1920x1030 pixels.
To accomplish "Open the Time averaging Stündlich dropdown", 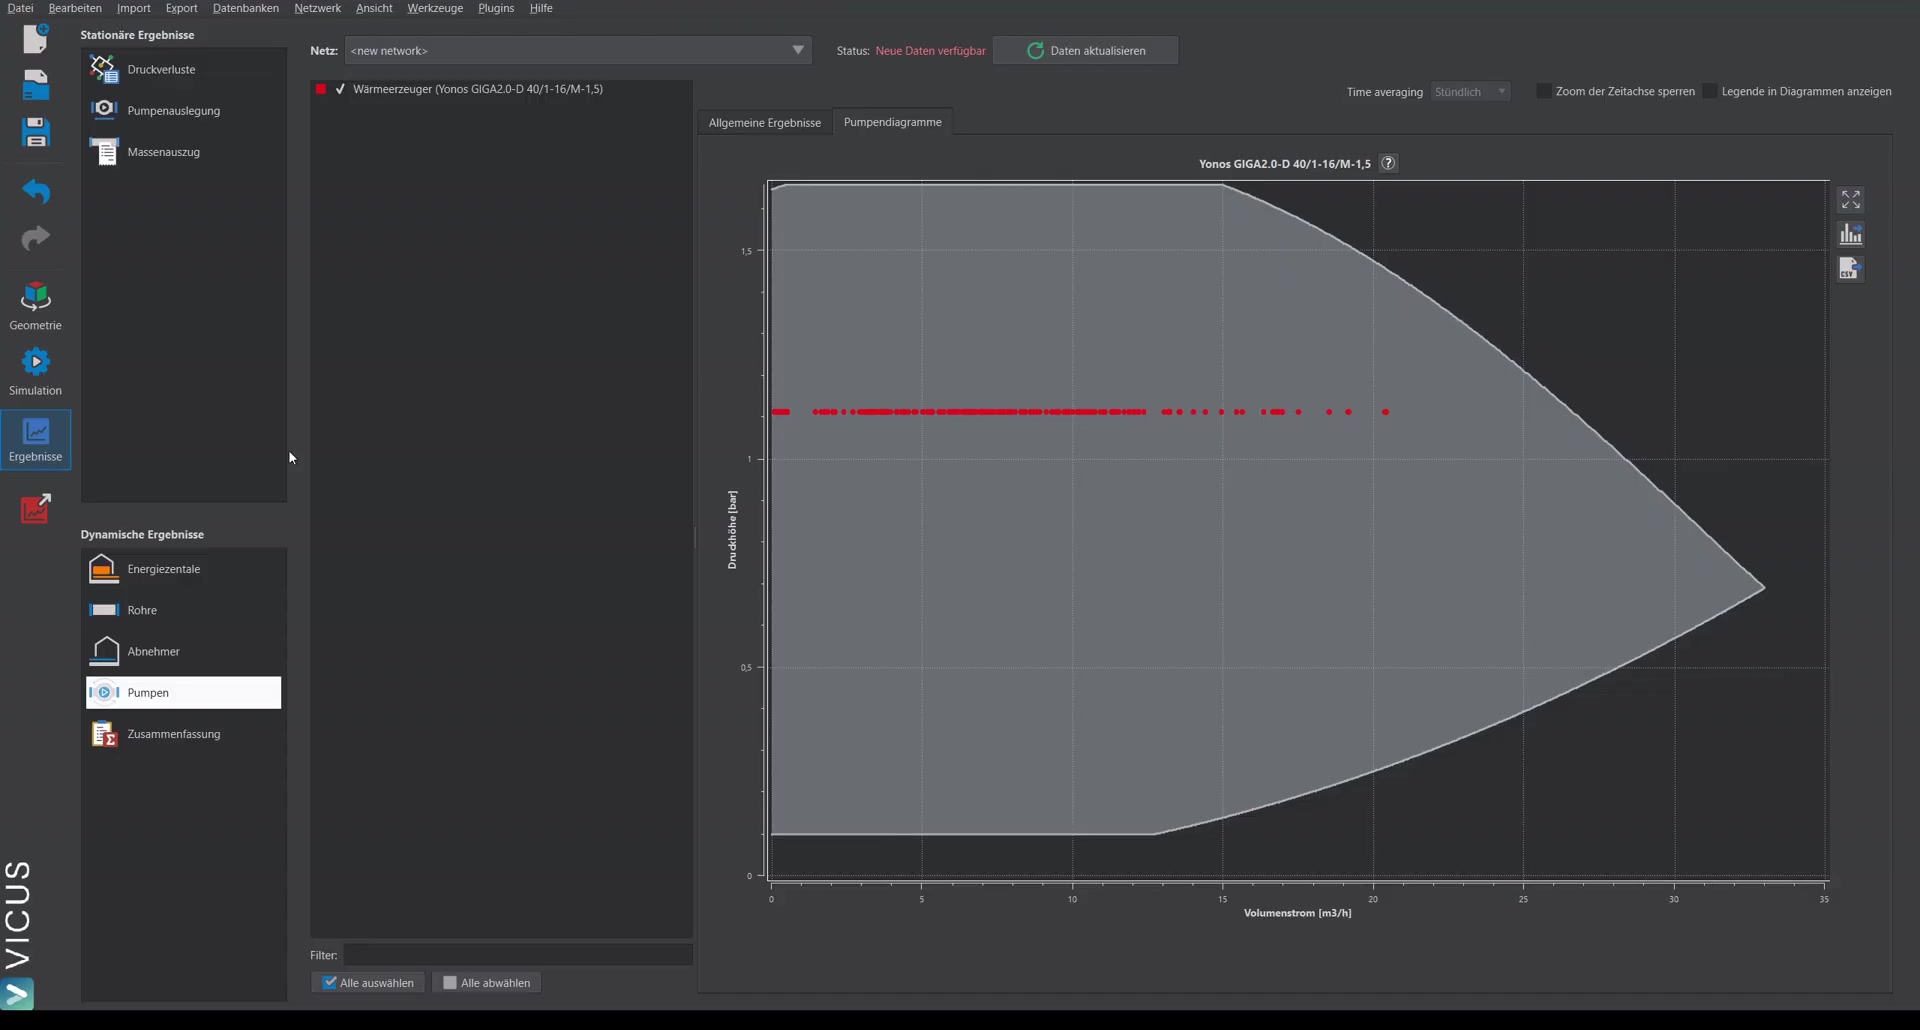I will click(1470, 91).
